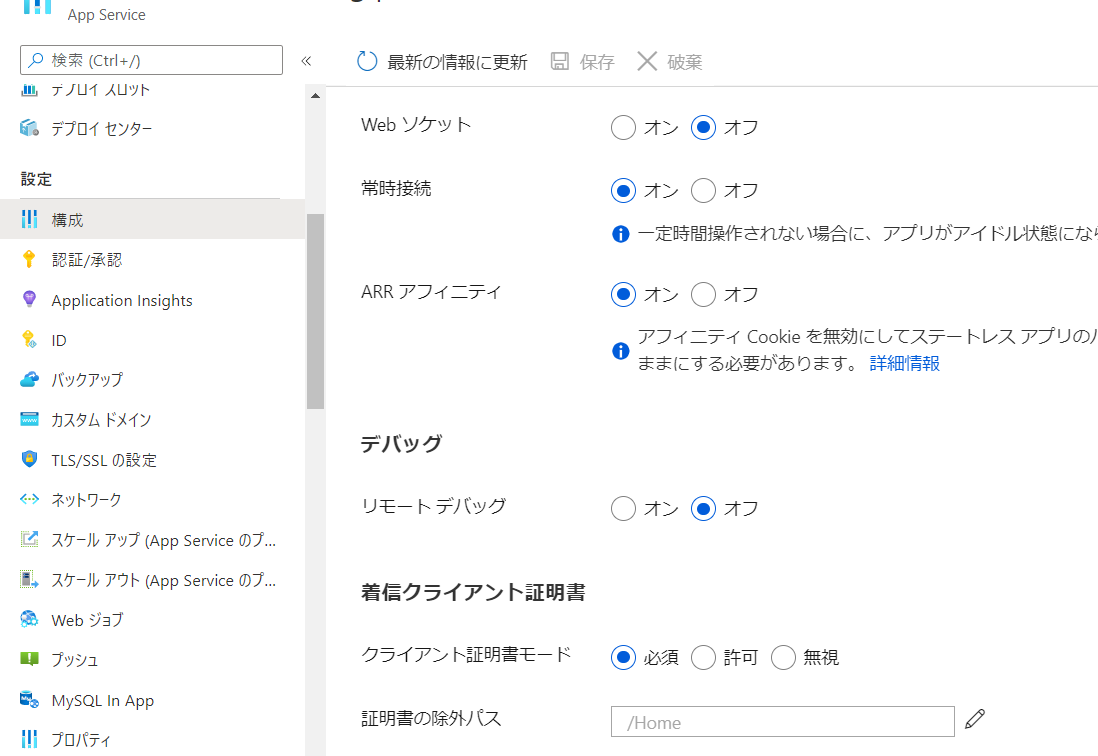Image resolution: width=1098 pixels, height=756 pixels.
Task: Click the 保存 button label
Action: pyautogui.click(x=597, y=62)
